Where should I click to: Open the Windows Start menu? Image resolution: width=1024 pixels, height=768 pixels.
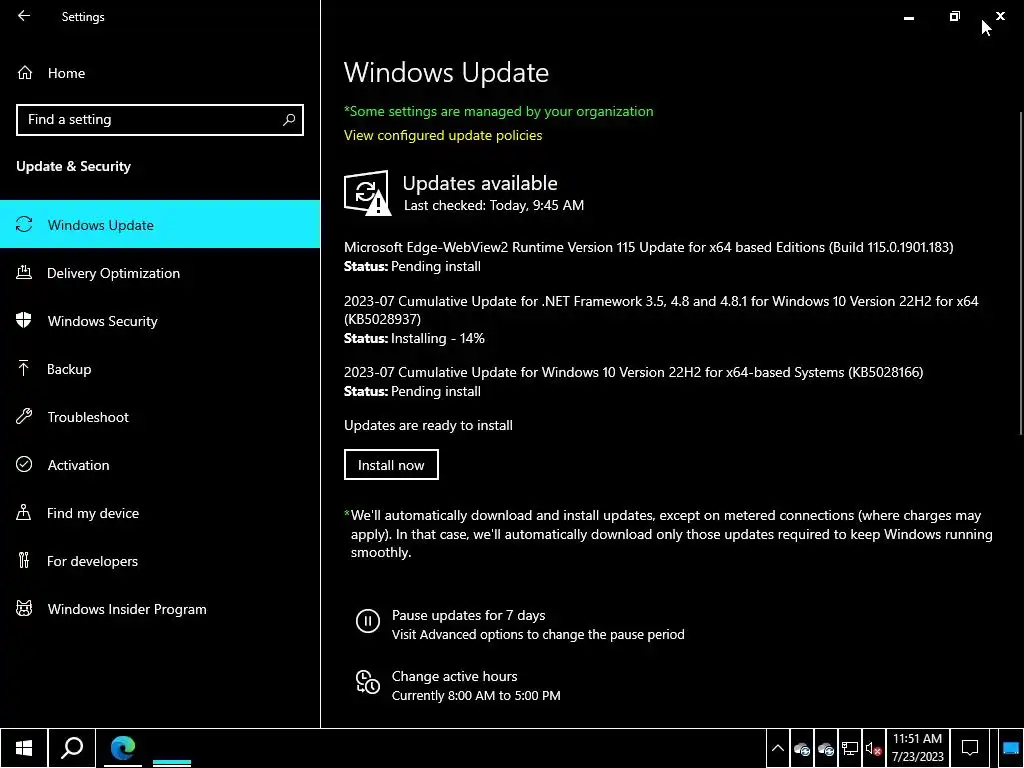pyautogui.click(x=24, y=748)
